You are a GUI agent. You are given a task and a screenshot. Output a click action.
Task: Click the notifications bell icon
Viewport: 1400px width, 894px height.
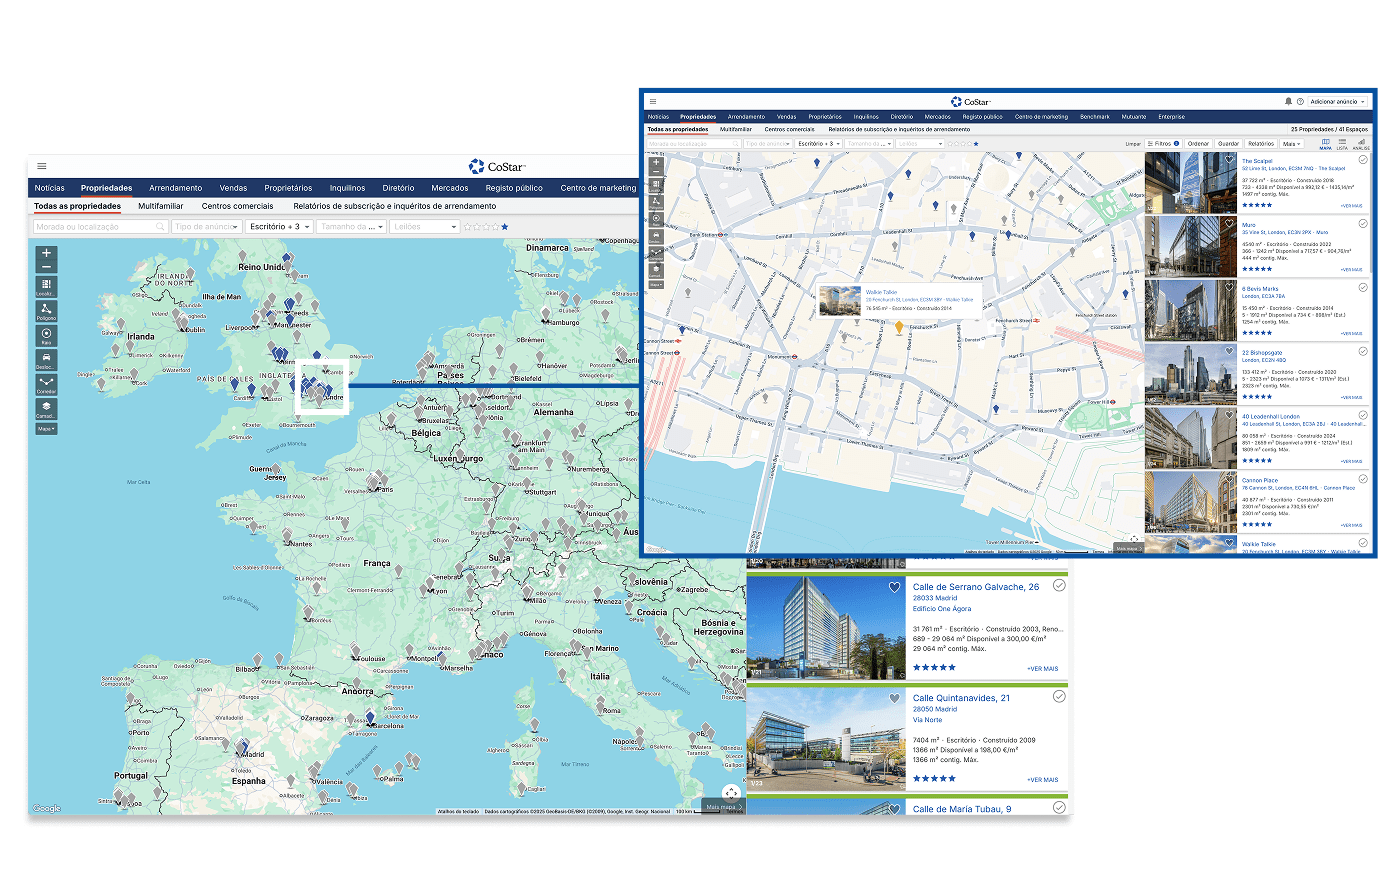(x=1288, y=101)
